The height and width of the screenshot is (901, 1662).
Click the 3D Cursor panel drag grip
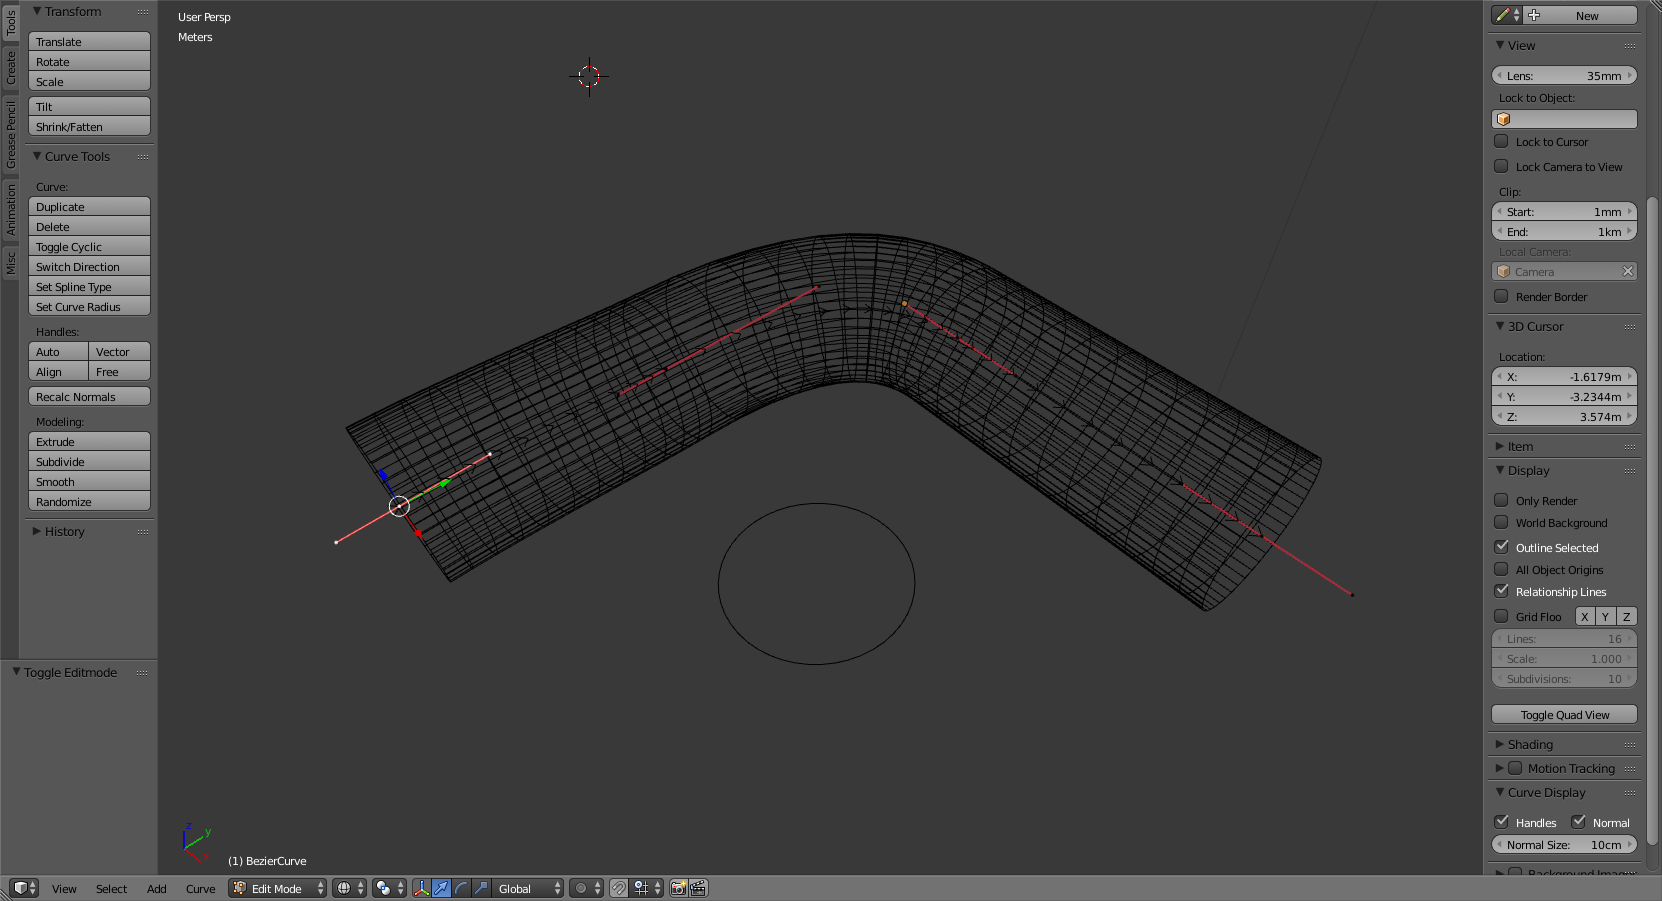click(x=1631, y=327)
